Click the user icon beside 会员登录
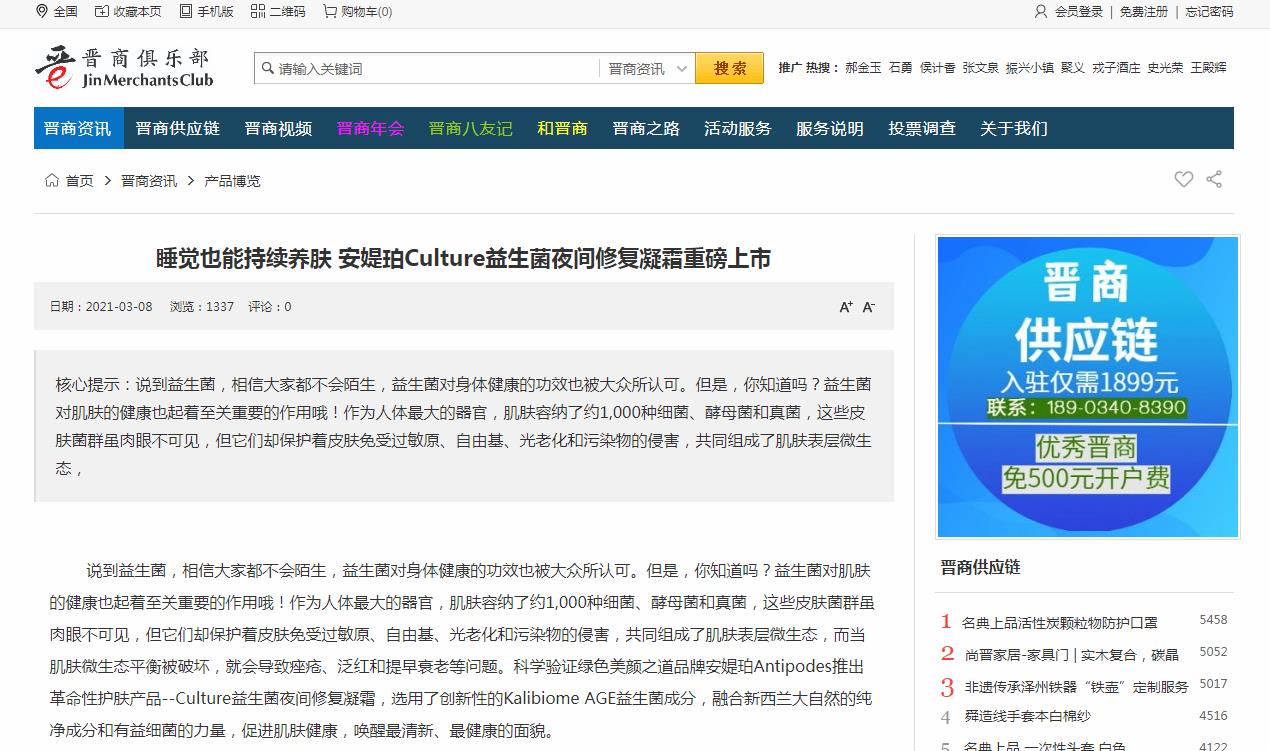The width and height of the screenshot is (1270, 751). (x=1041, y=11)
